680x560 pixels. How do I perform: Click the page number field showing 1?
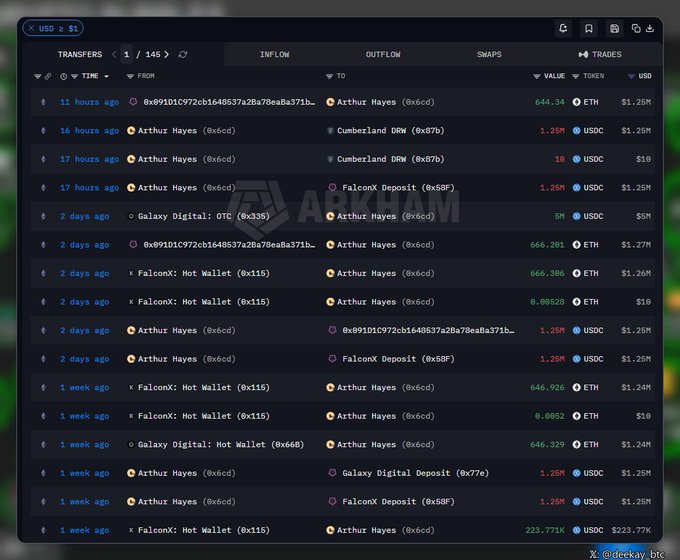(127, 54)
